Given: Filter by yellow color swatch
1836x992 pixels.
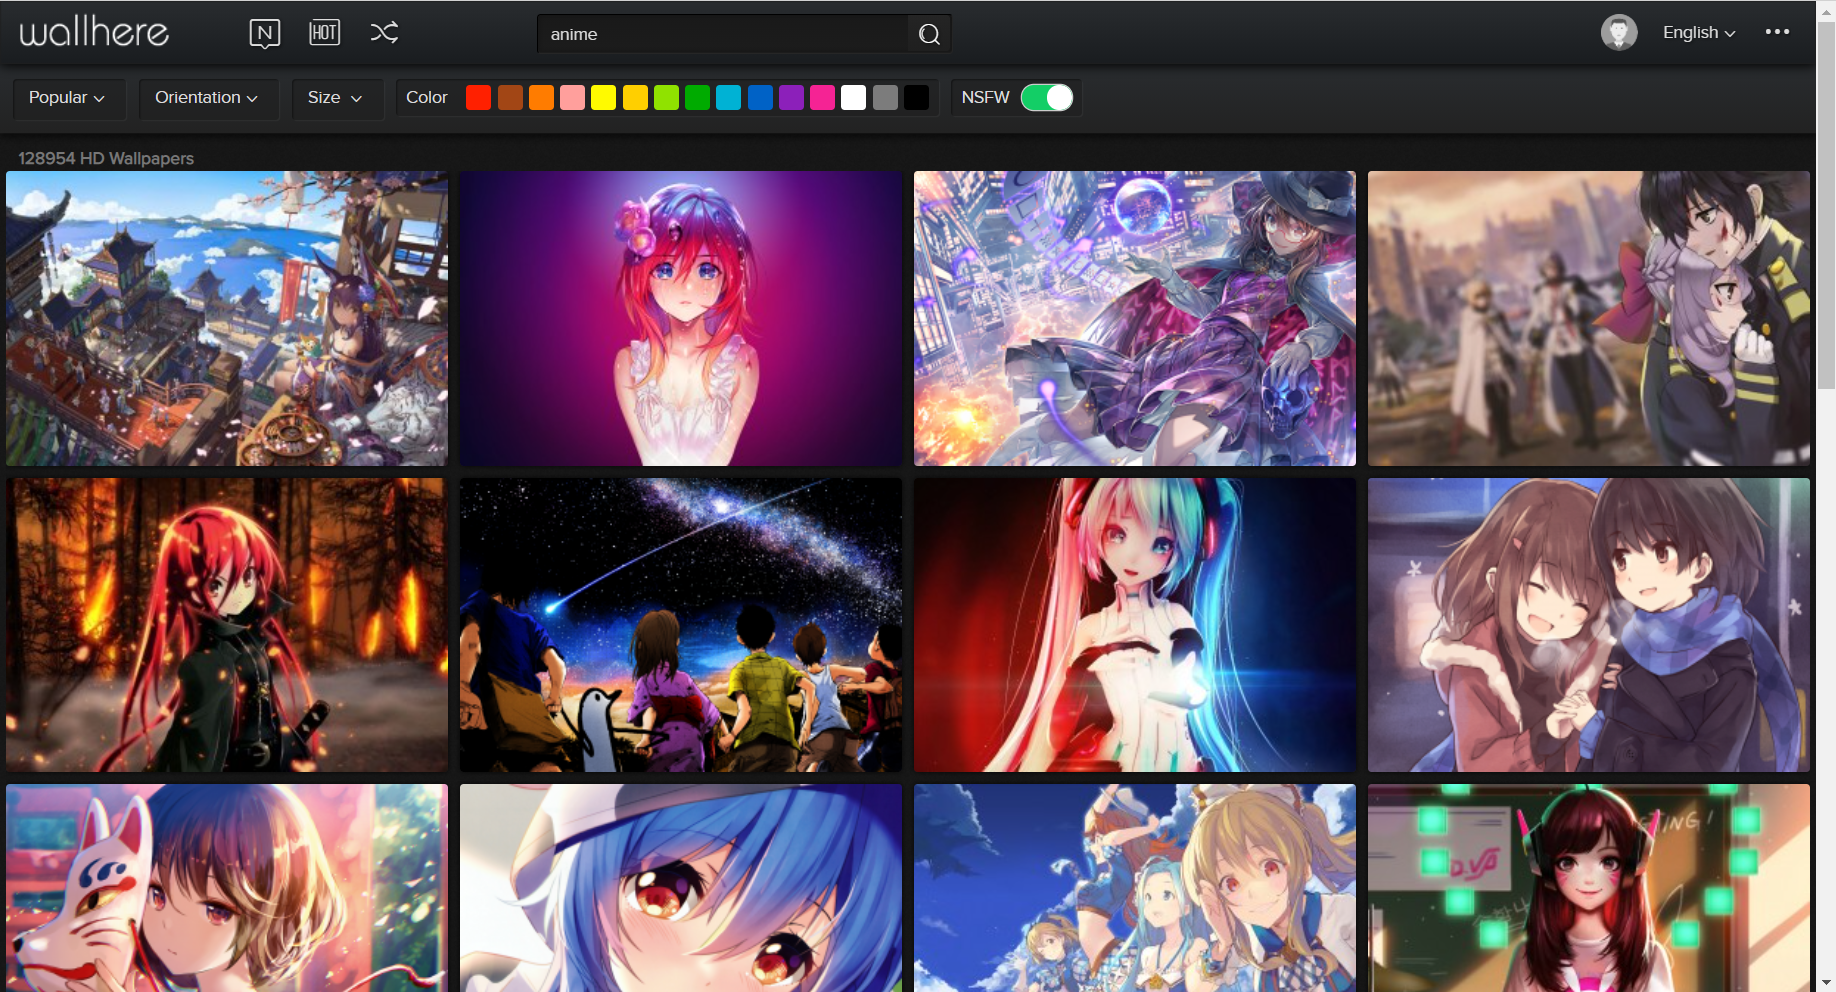Looking at the screenshot, I should [x=603, y=98].
